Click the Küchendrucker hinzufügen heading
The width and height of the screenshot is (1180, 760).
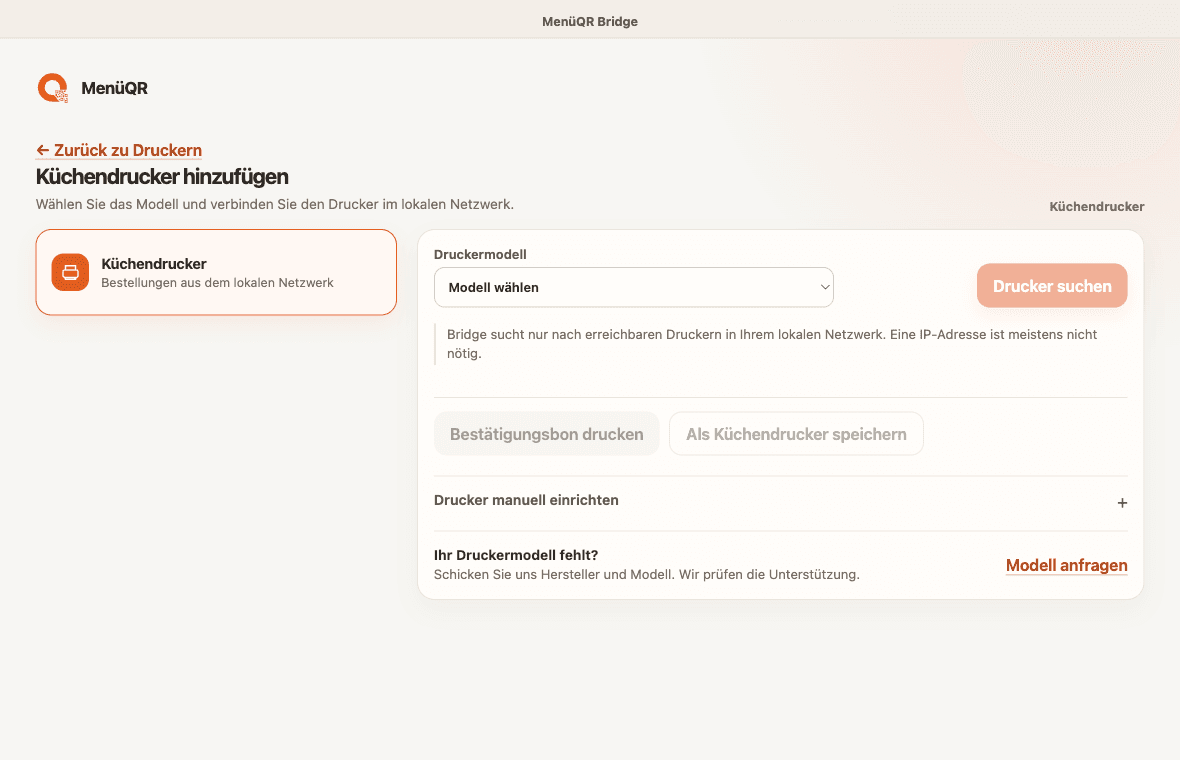[x=163, y=177]
